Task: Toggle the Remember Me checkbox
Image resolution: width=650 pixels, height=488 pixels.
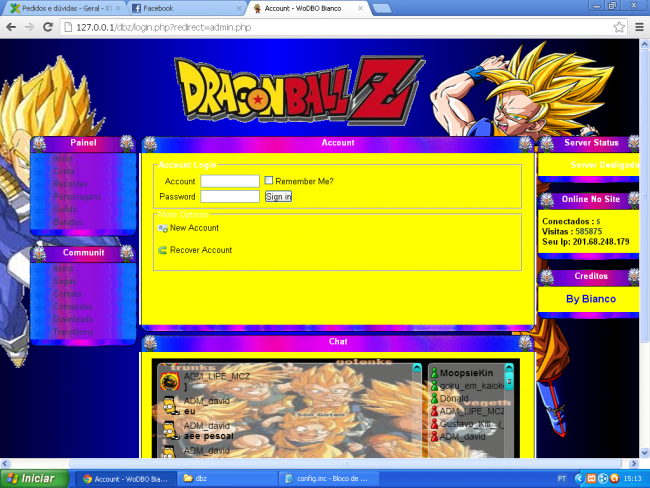Action: (x=269, y=181)
